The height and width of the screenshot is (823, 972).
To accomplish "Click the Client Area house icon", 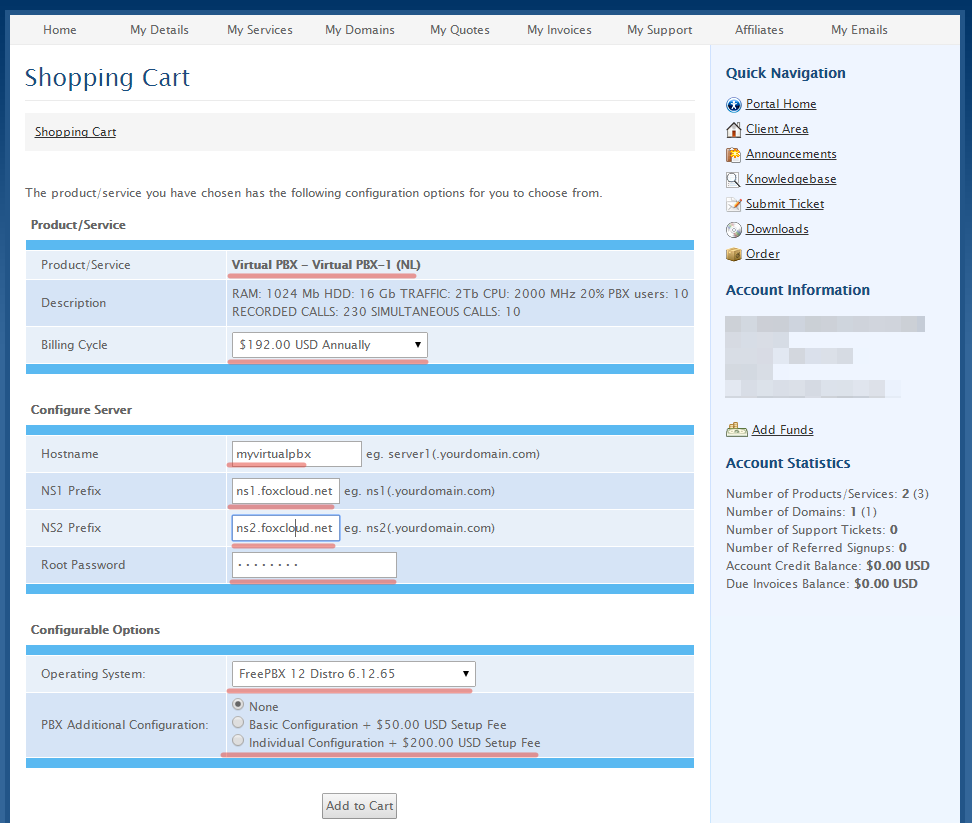I will [734, 129].
